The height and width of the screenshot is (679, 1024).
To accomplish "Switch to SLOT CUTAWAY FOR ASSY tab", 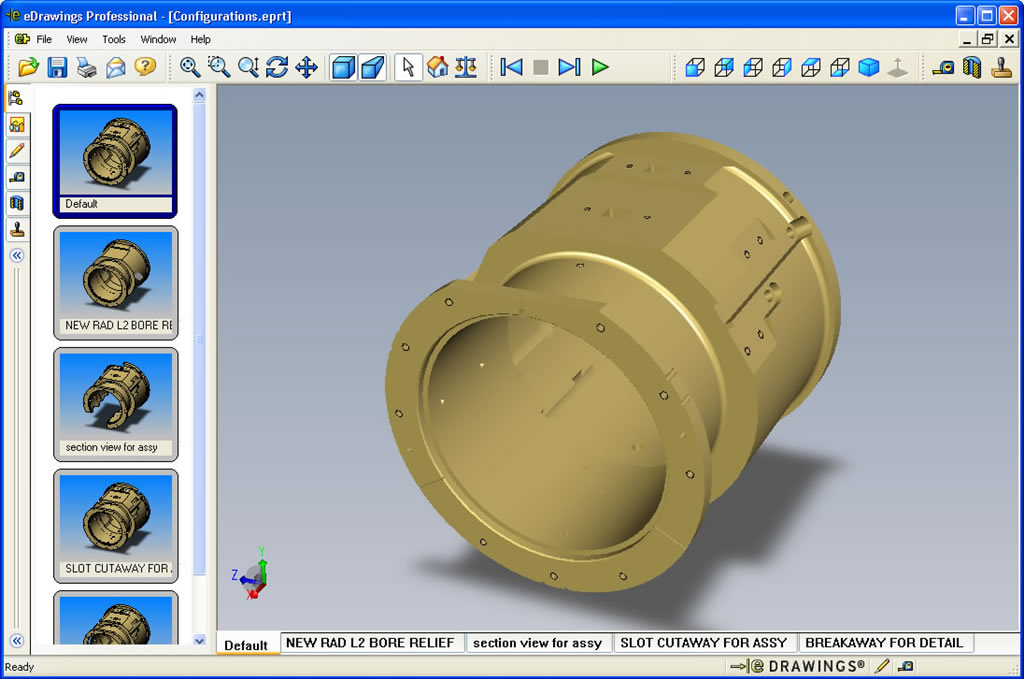I will pyautogui.click(x=703, y=643).
